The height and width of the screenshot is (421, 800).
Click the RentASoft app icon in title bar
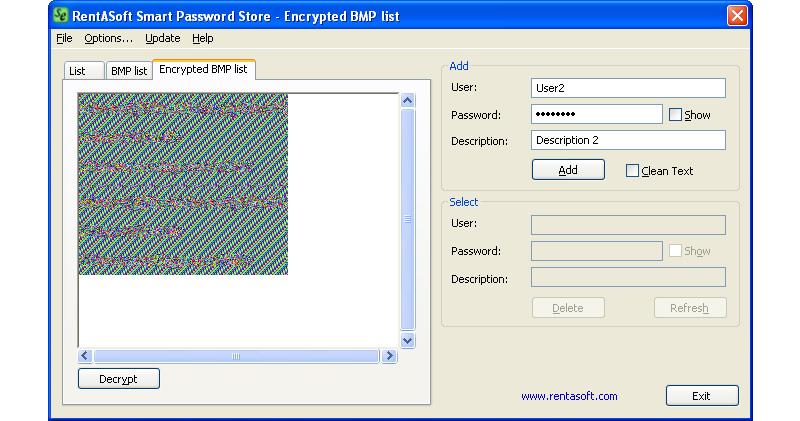(61, 15)
